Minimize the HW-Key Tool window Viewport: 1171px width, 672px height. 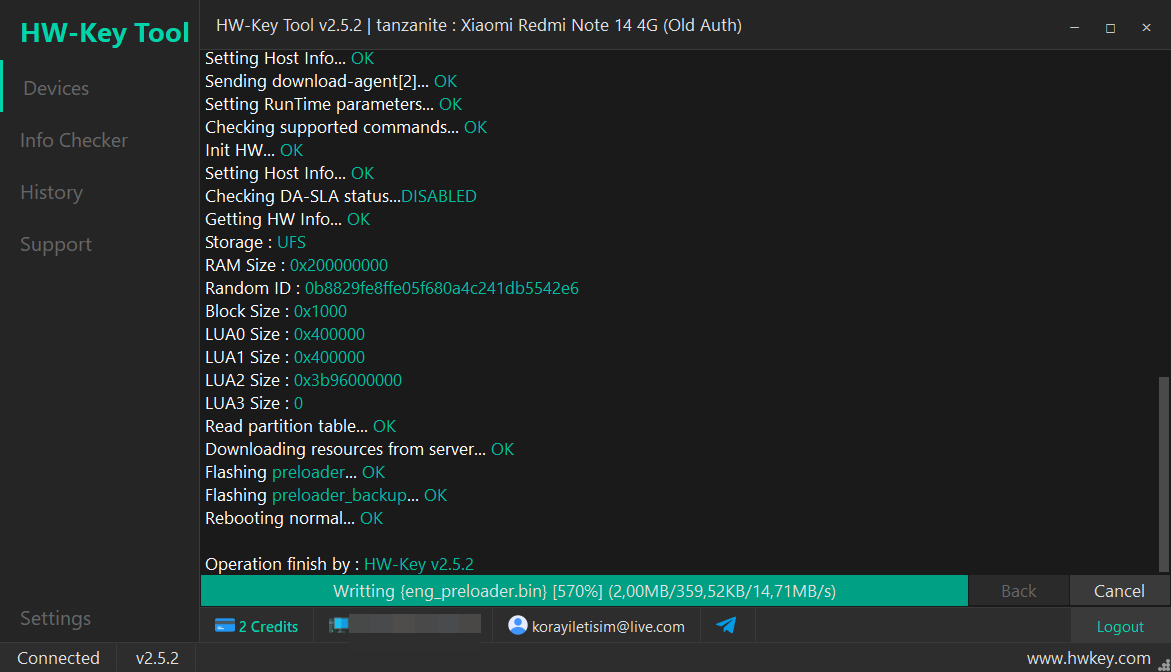pyautogui.click(x=1075, y=28)
